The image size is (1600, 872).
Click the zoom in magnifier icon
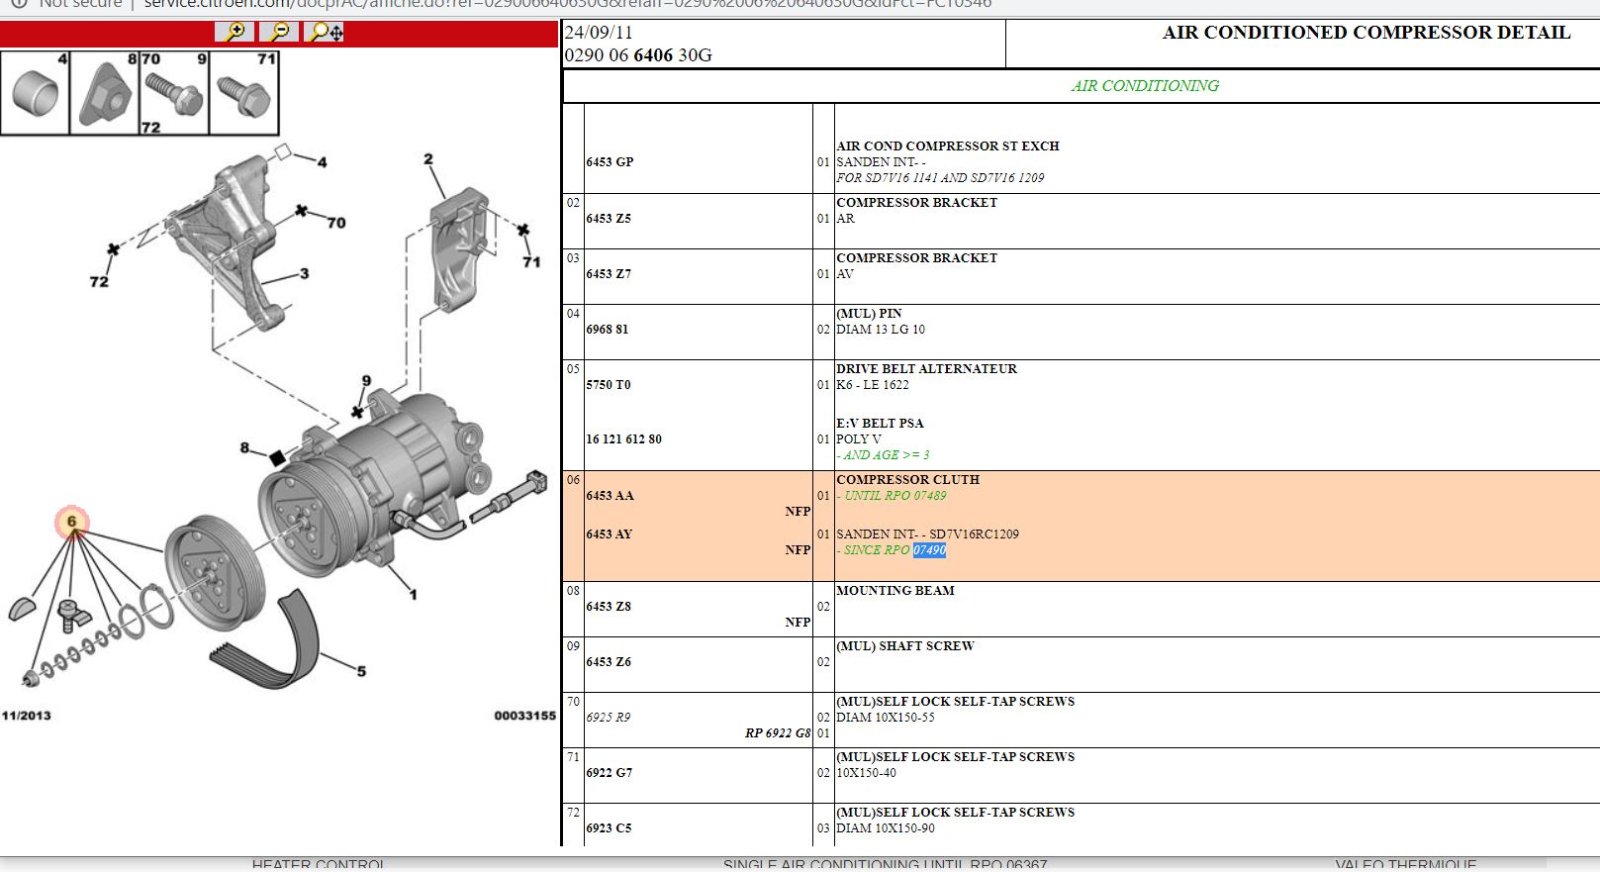pyautogui.click(x=235, y=32)
